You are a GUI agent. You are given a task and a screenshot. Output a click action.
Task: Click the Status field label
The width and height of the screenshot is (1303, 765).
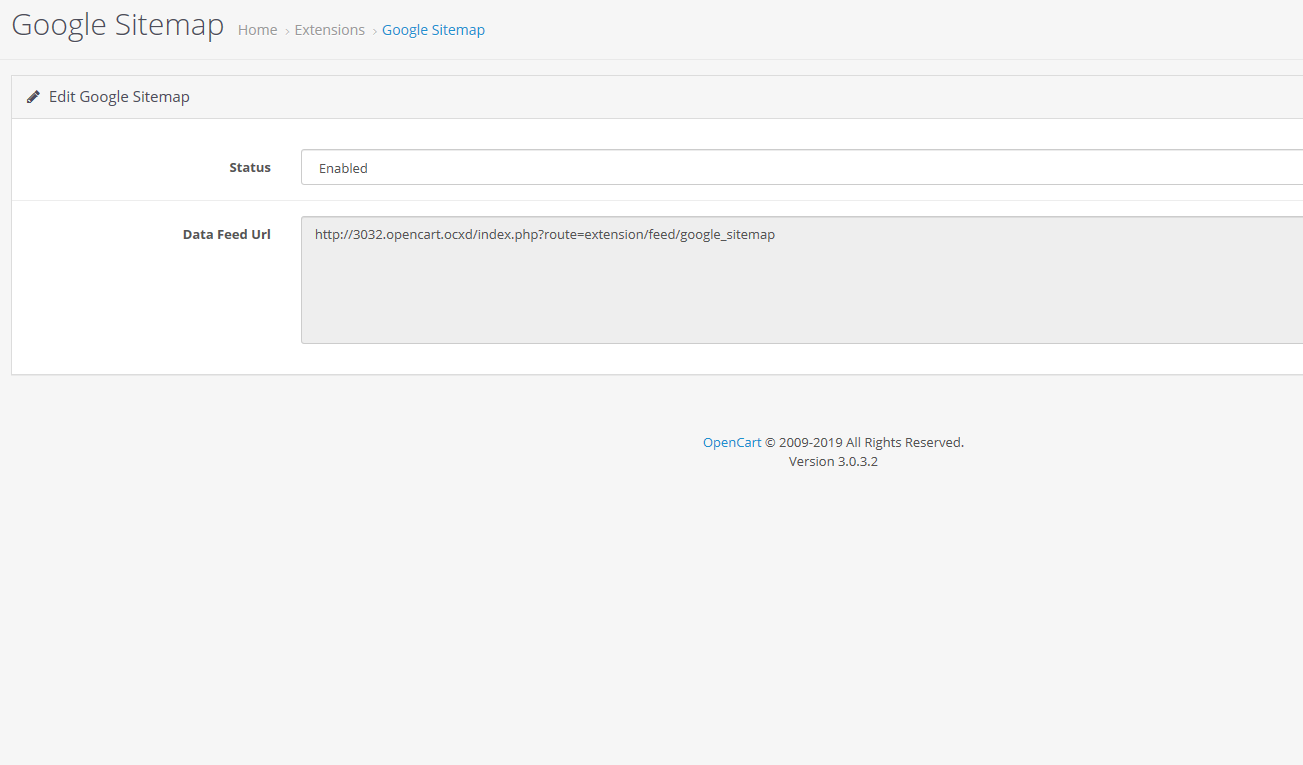pyautogui.click(x=250, y=167)
